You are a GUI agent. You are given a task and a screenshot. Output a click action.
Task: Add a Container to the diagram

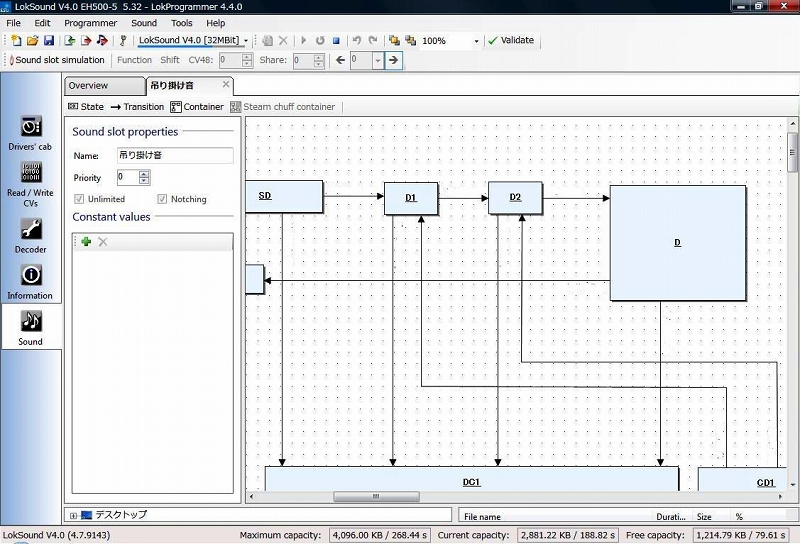197,107
